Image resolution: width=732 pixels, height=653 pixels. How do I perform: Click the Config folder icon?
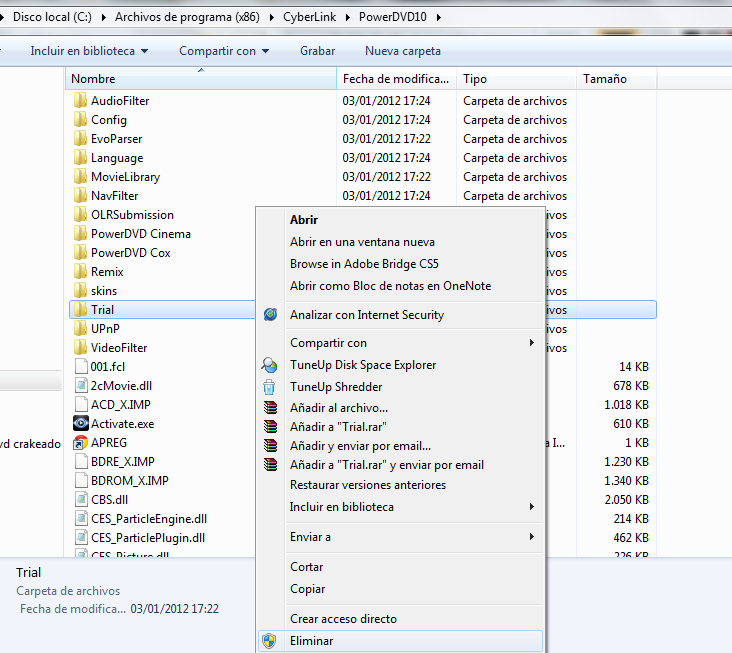[80, 119]
